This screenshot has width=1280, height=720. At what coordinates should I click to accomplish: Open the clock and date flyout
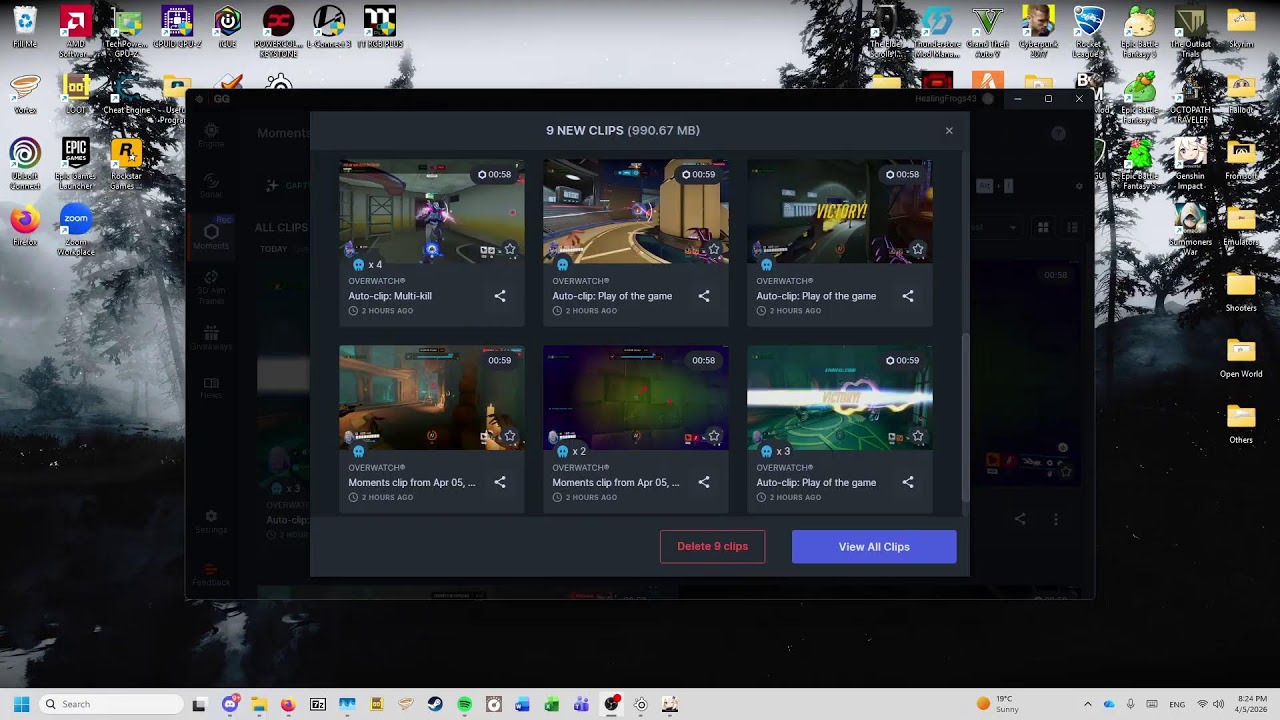tap(1253, 704)
